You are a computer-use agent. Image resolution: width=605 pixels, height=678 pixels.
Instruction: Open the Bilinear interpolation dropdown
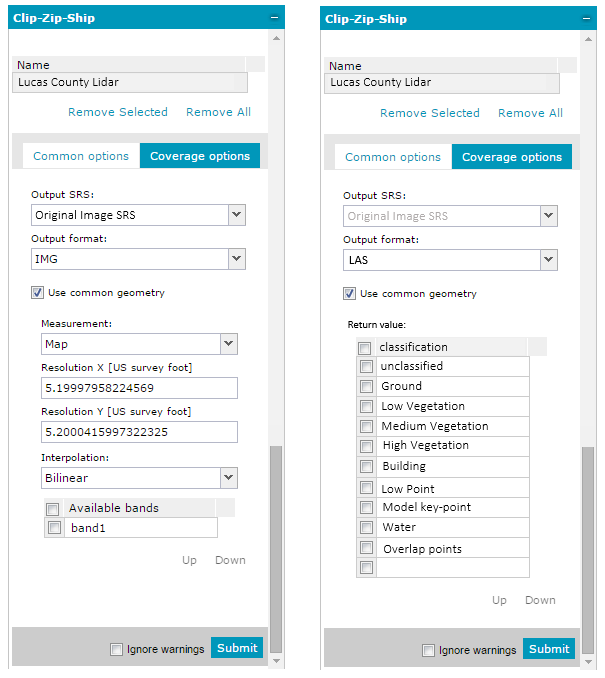click(228, 478)
